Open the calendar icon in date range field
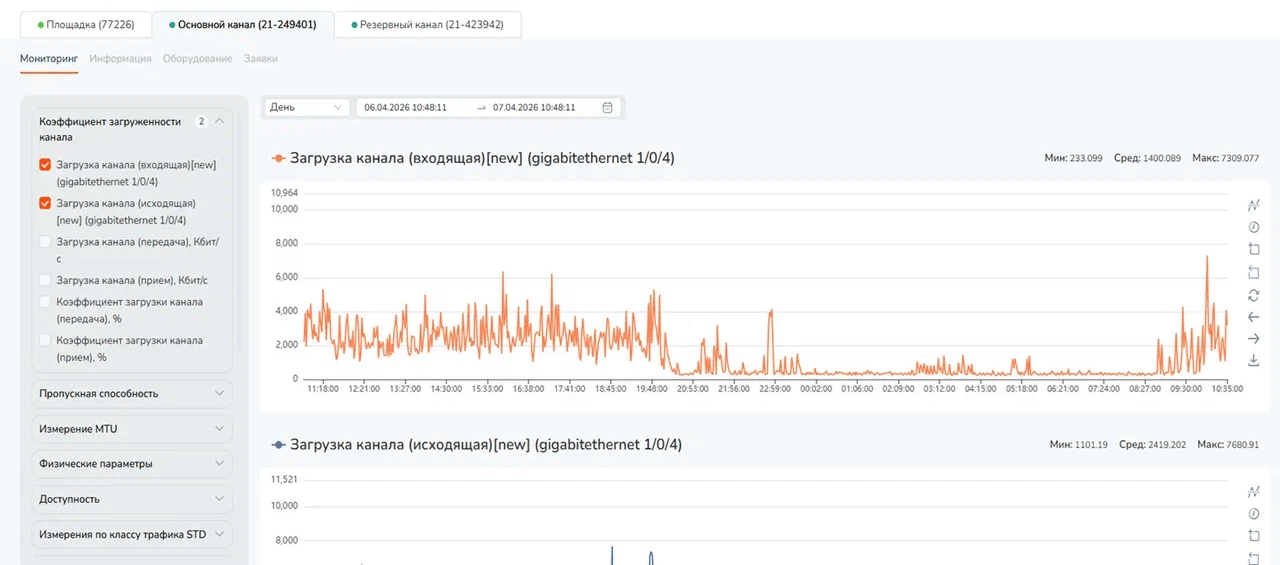 click(x=607, y=107)
